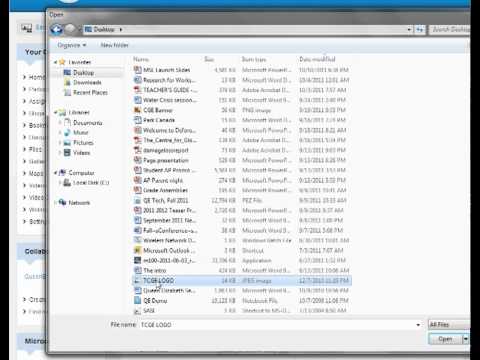The height and width of the screenshot is (360, 480).
Task: Select the Page presentation file row
Action: click(x=241, y=160)
